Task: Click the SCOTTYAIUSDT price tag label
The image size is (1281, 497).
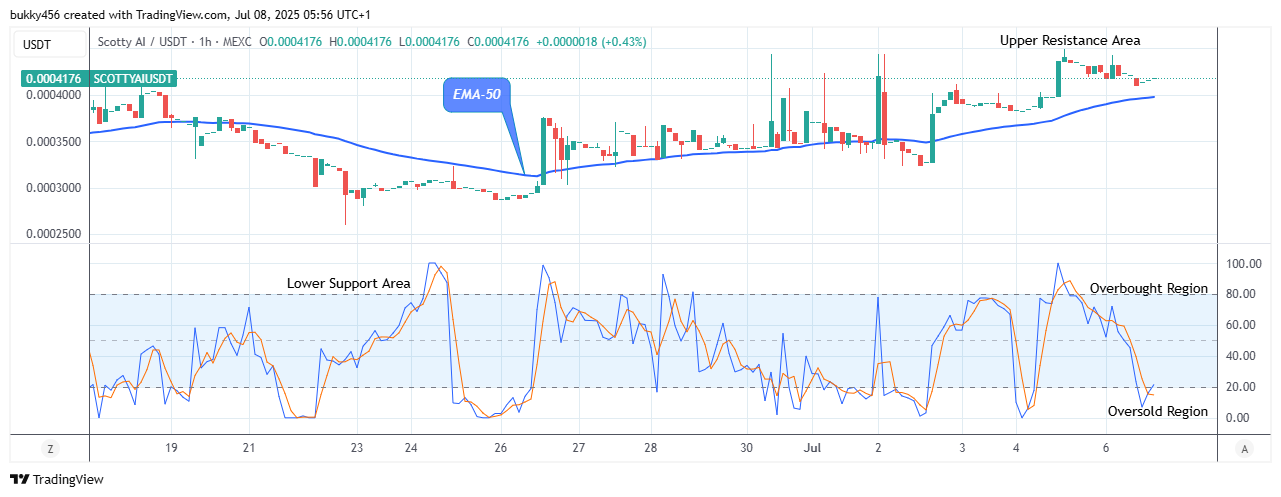Action: click(x=133, y=78)
